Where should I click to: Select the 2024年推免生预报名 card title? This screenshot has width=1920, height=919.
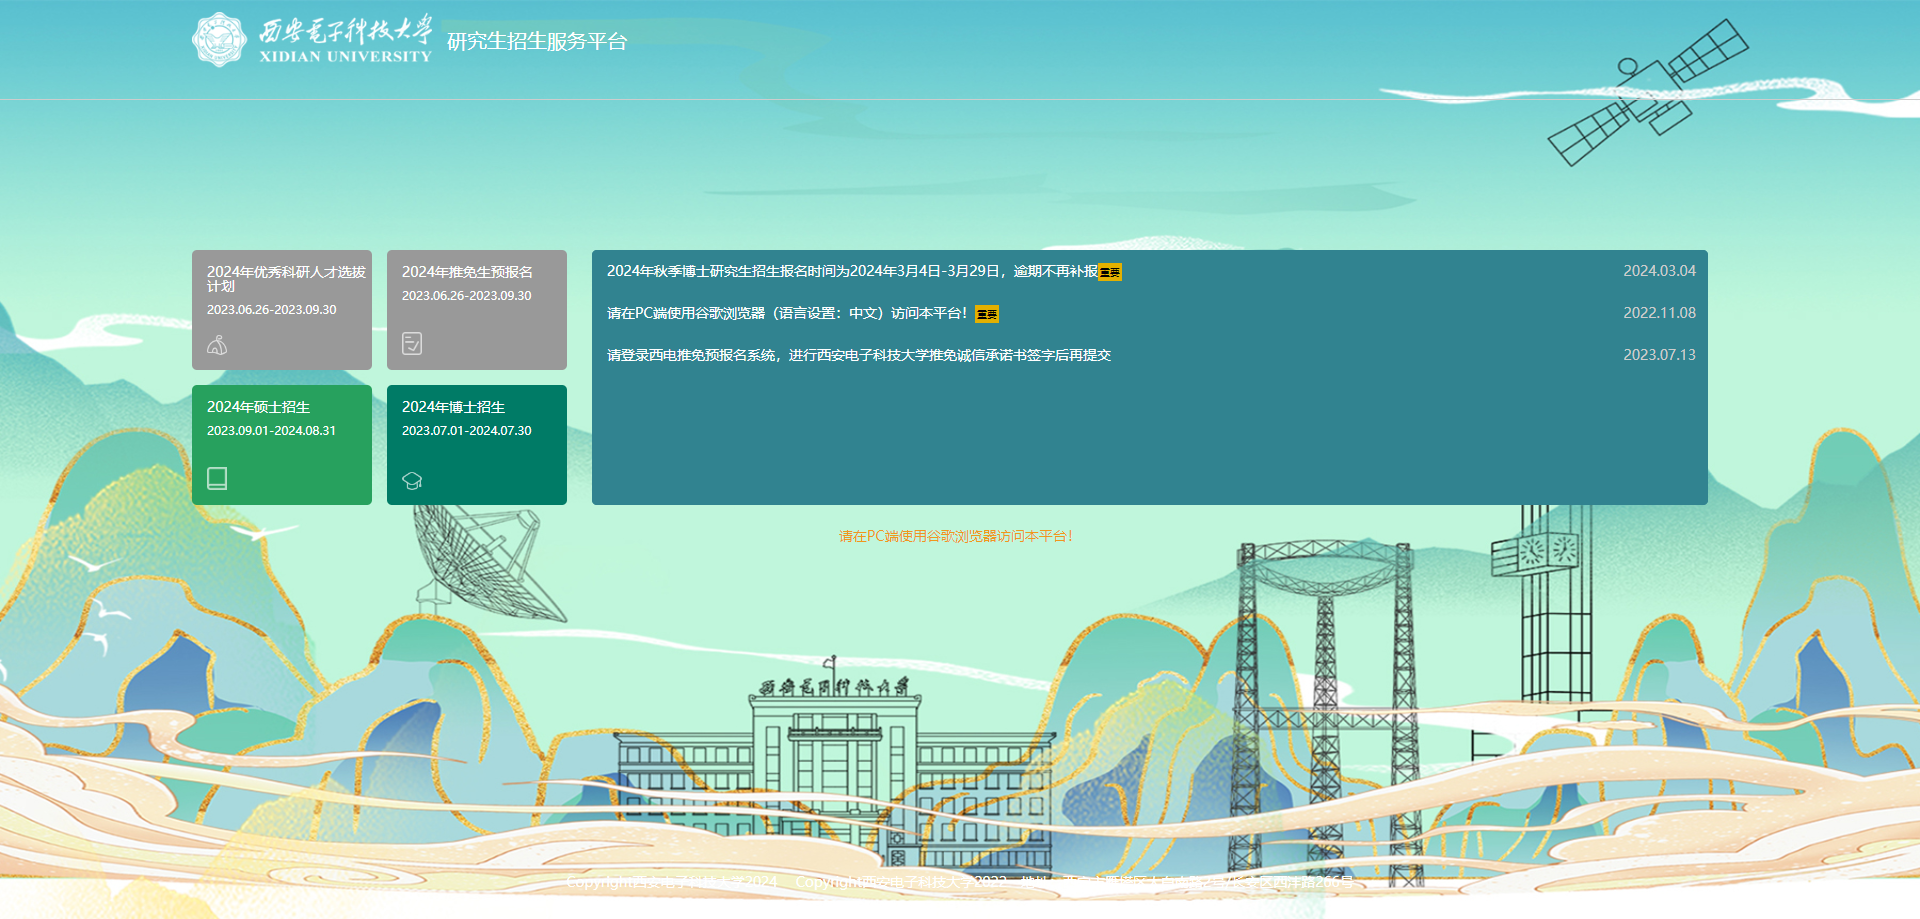click(x=467, y=272)
